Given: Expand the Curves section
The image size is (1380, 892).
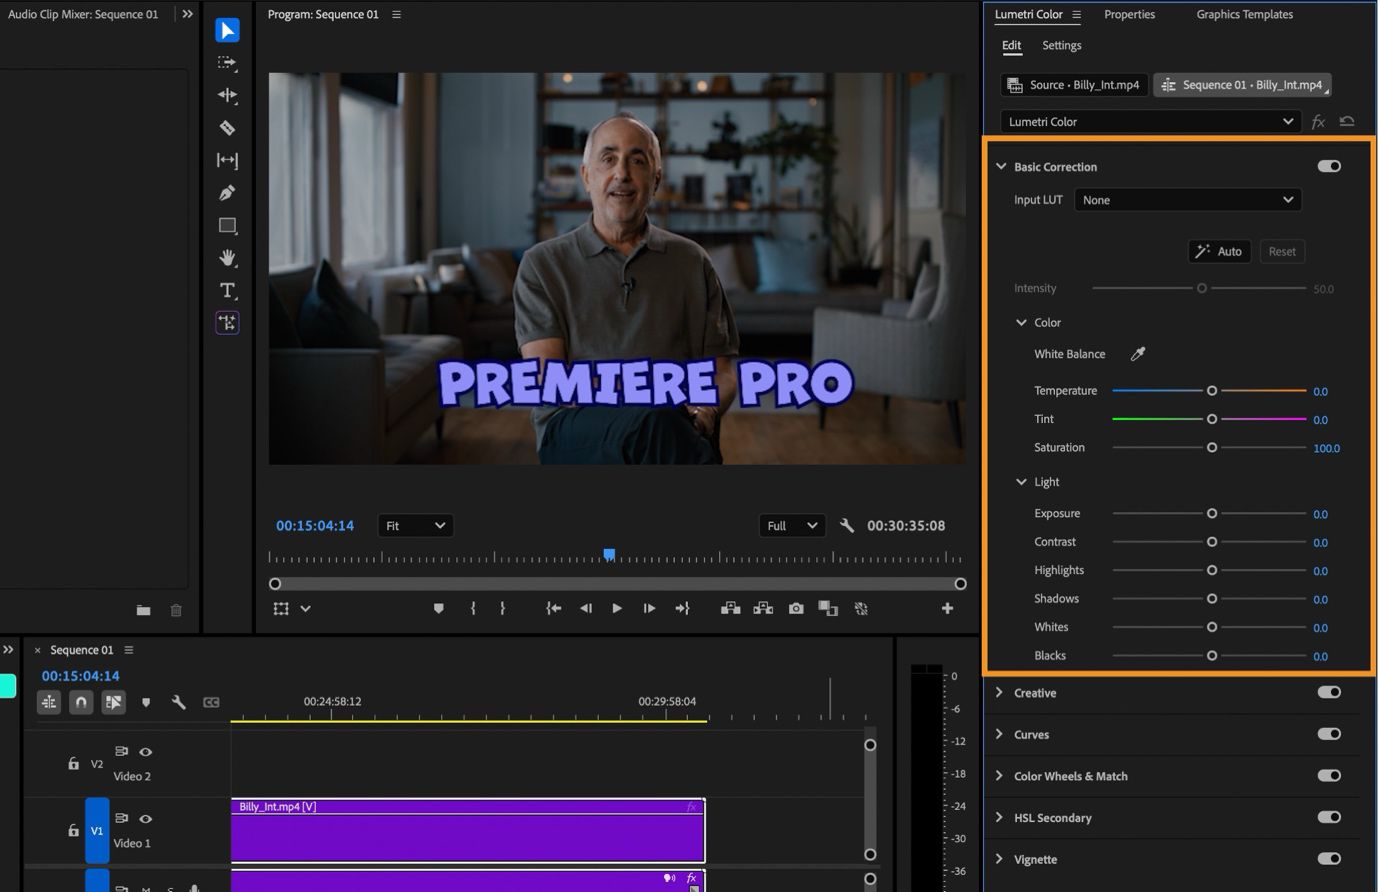Looking at the screenshot, I should tap(999, 734).
